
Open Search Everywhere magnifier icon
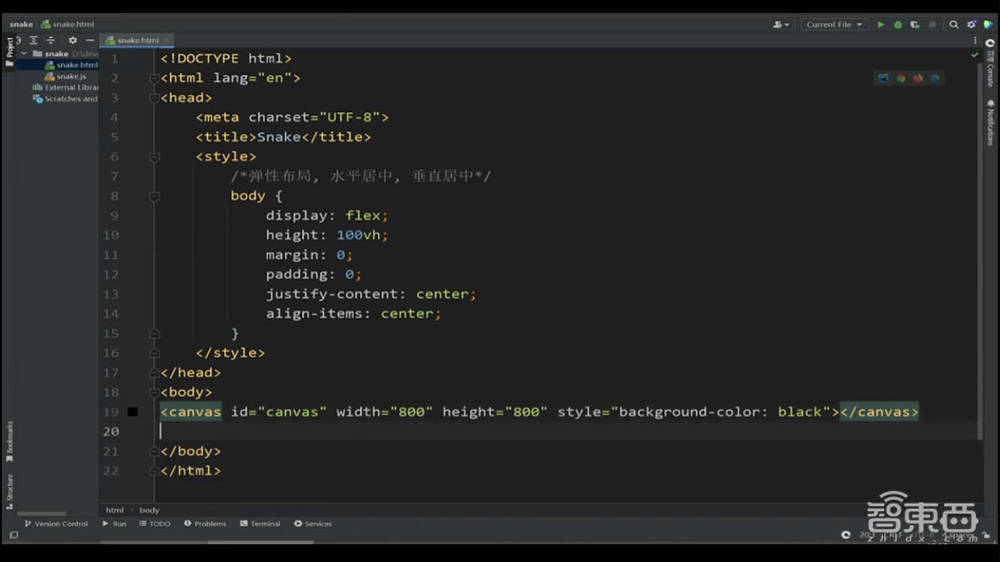(954, 24)
